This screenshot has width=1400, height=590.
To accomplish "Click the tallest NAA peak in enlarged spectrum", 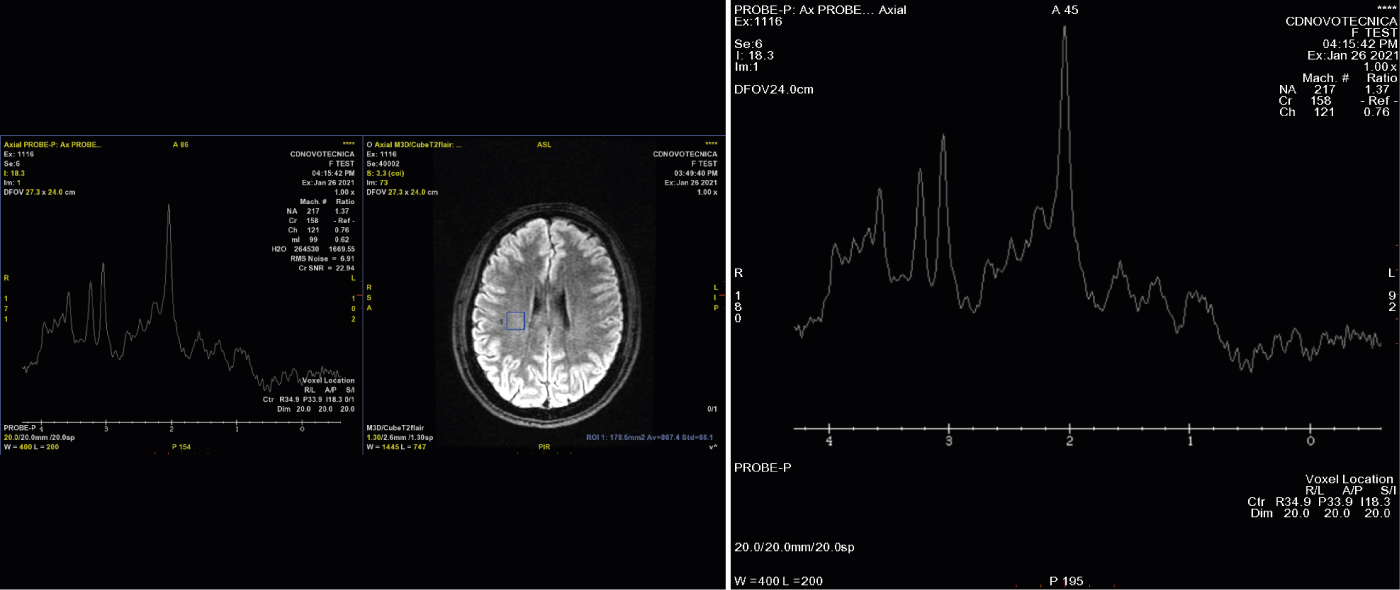I will point(1065,30).
